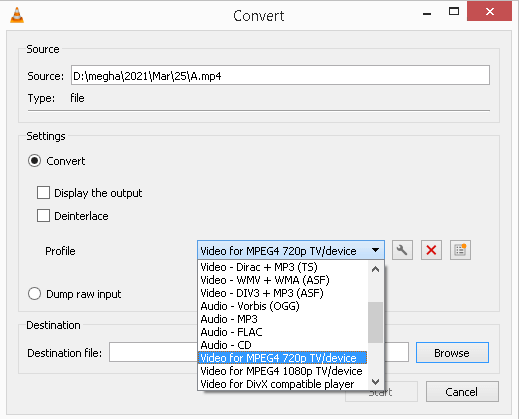Toggle the Deinterlace checkbox
The width and height of the screenshot is (519, 419).
click(x=43, y=216)
